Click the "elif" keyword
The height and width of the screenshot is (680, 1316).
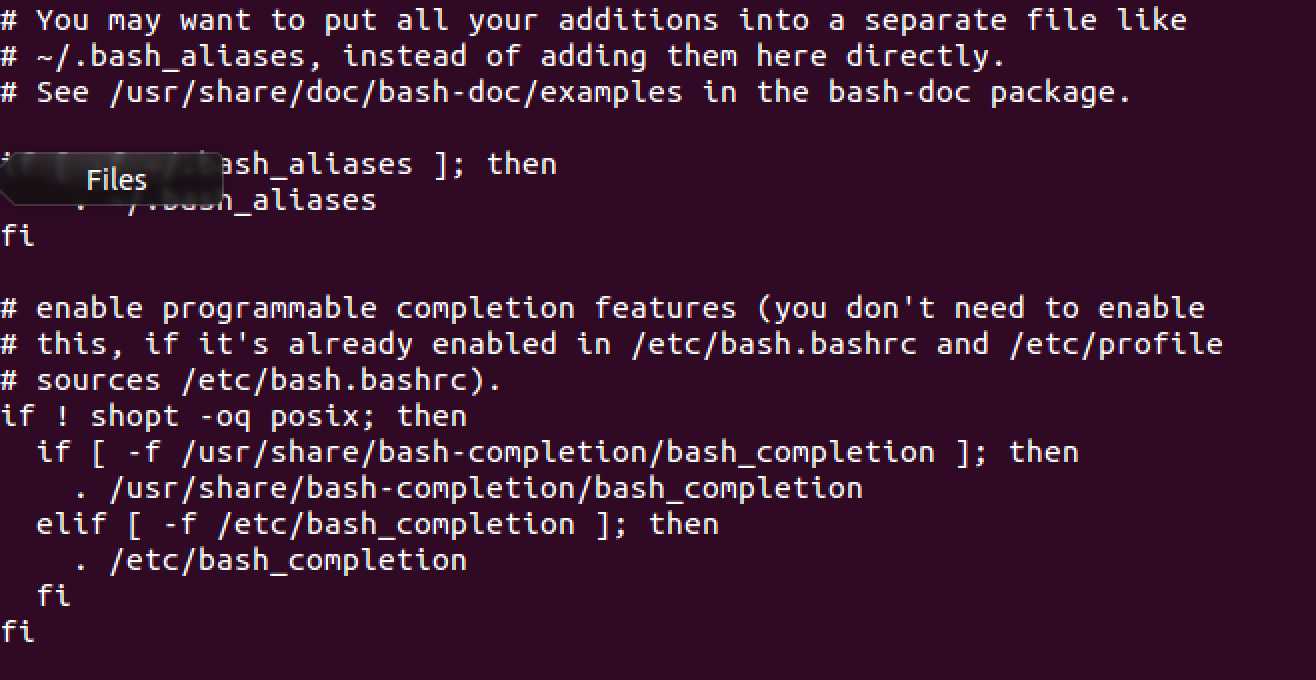pyautogui.click(x=72, y=524)
